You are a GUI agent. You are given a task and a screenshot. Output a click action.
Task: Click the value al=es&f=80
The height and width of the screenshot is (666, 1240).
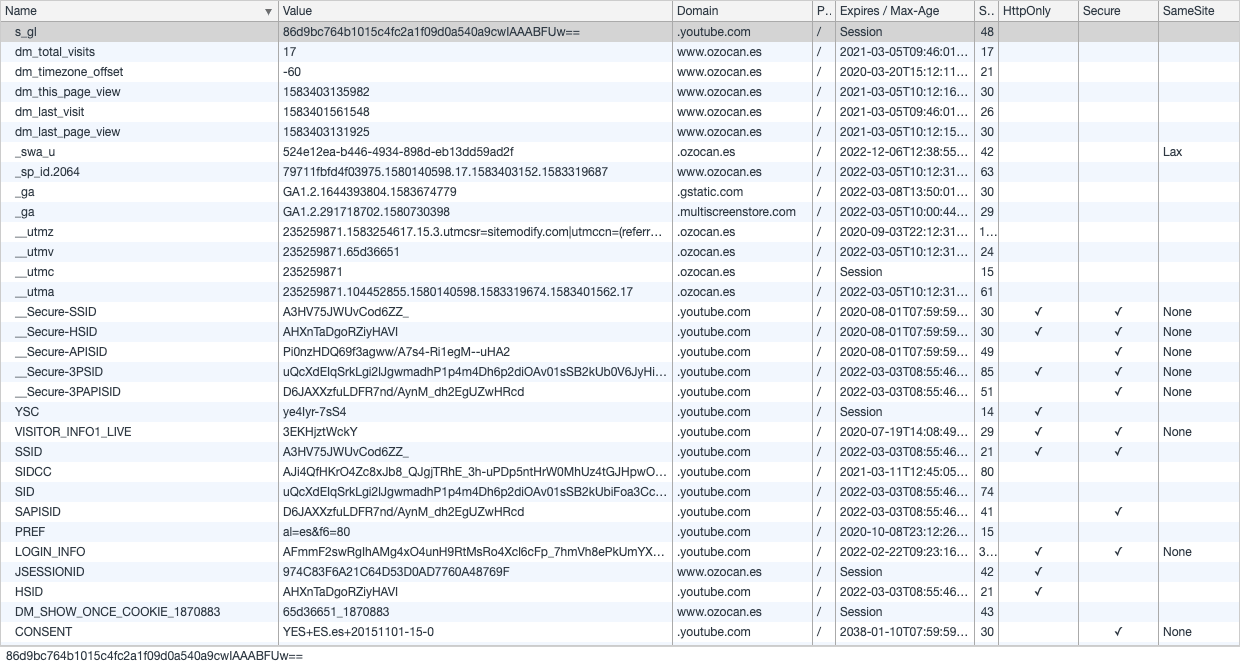[x=317, y=532]
